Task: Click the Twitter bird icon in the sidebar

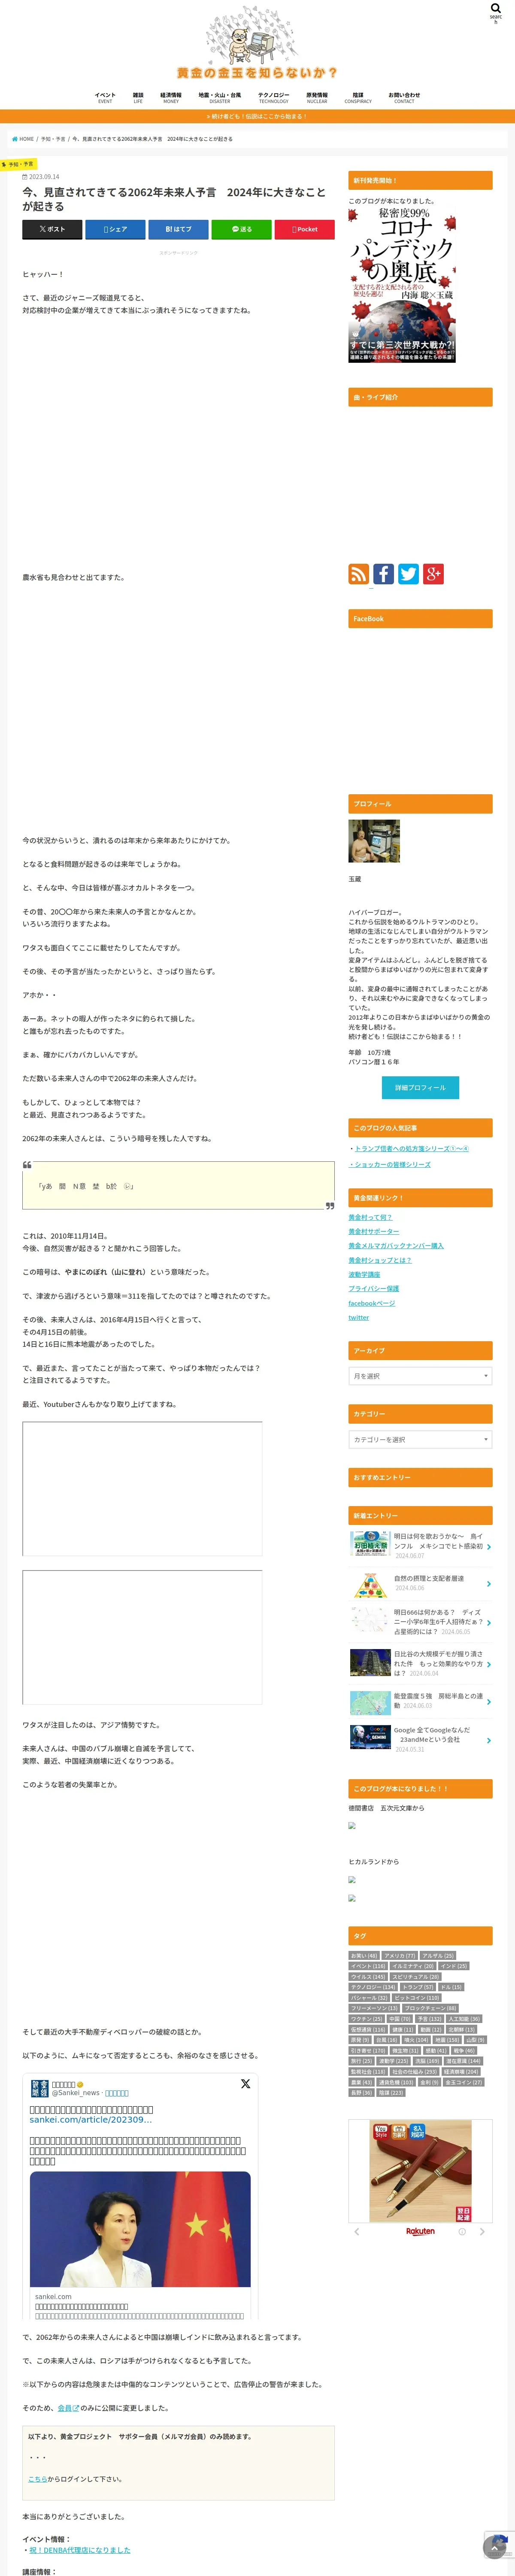Action: click(408, 573)
